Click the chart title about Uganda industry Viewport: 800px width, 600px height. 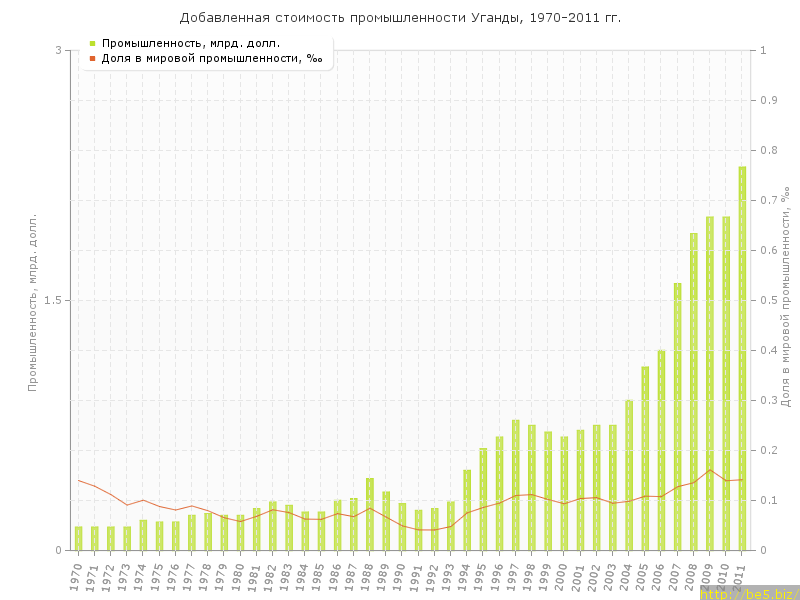[400, 17]
